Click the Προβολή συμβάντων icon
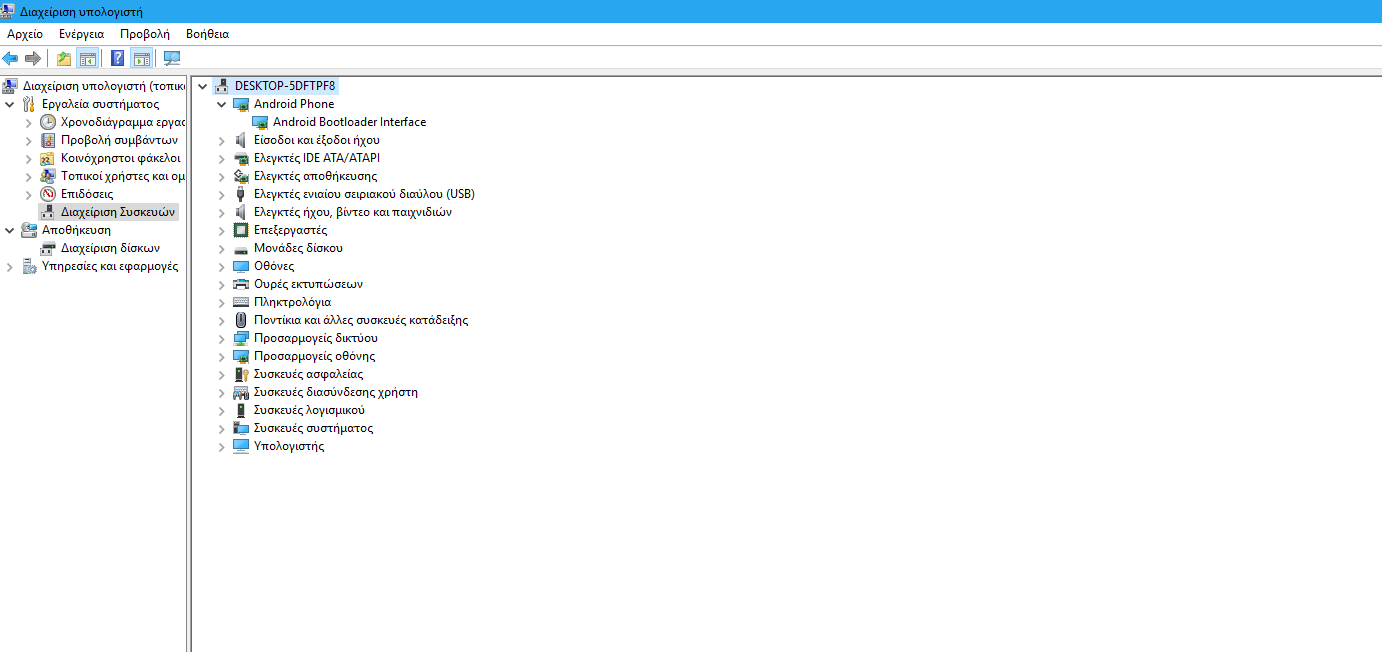This screenshot has width=1382, height=652. click(x=48, y=140)
